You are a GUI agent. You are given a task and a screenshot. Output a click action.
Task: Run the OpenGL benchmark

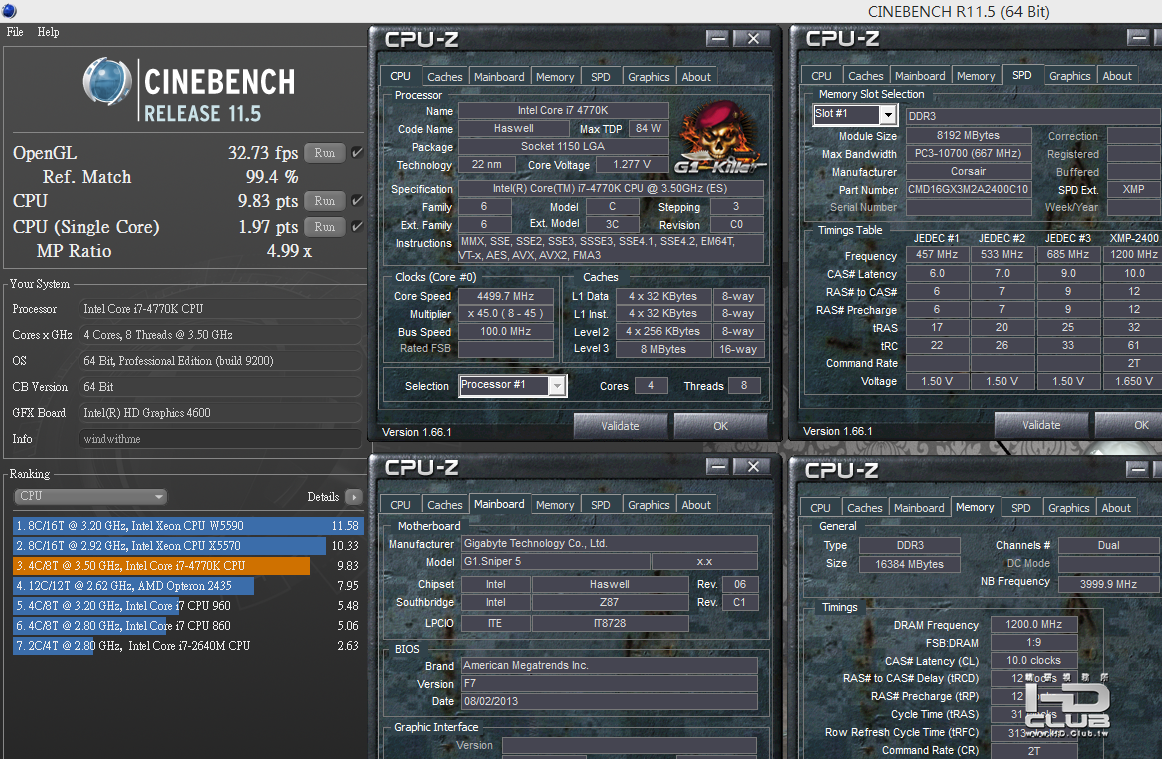coord(325,153)
